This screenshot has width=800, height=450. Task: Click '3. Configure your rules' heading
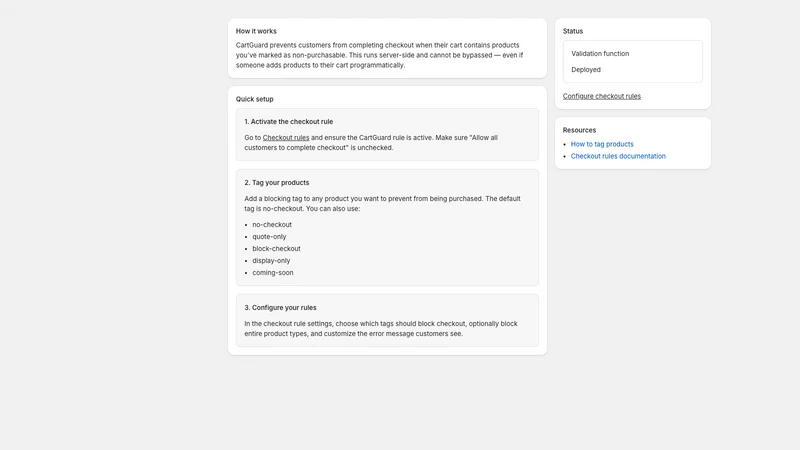tap(280, 308)
